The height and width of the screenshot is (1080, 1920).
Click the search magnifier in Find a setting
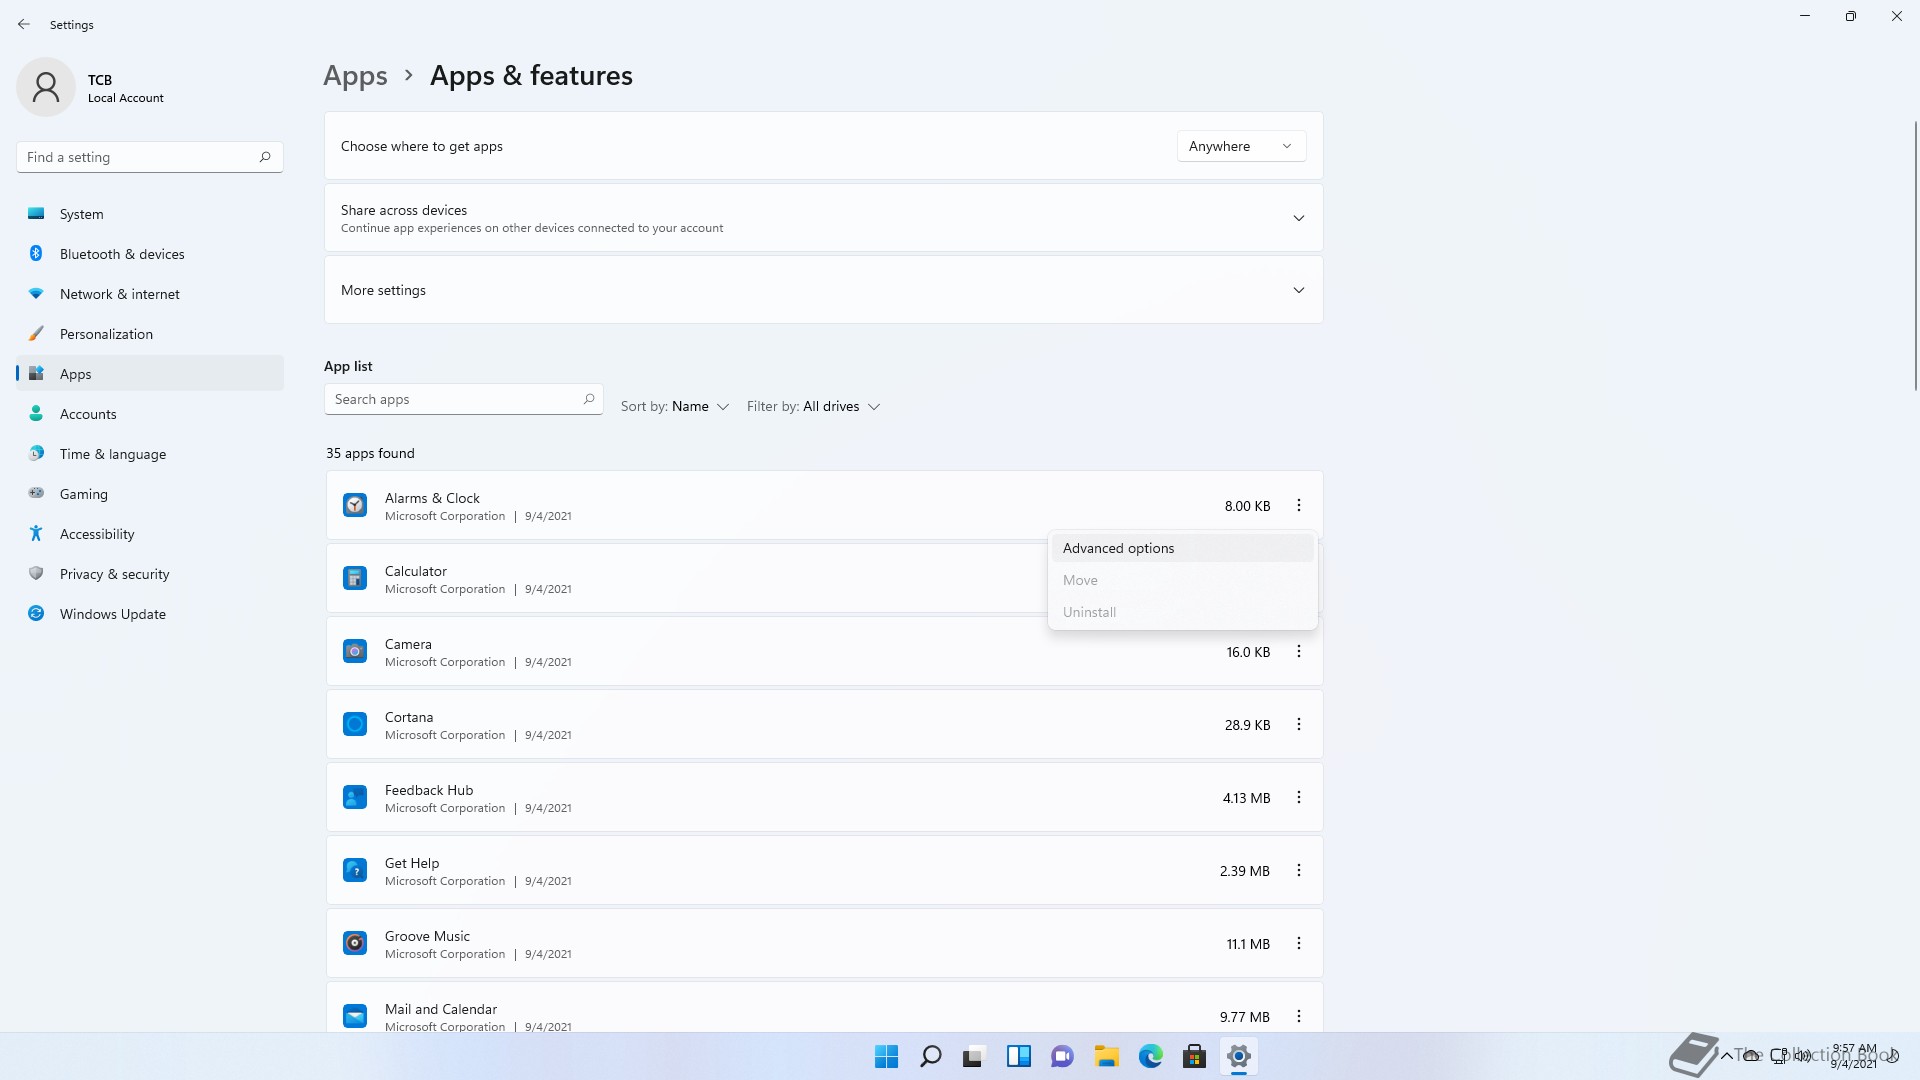[x=265, y=157]
